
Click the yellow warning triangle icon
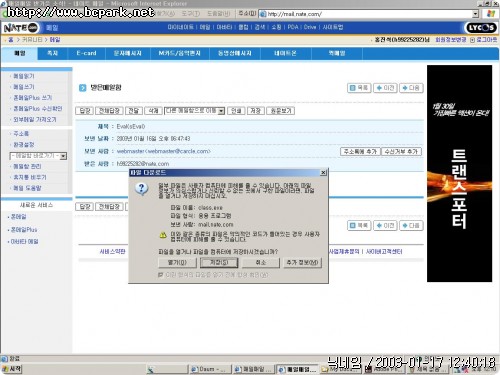click(163, 235)
